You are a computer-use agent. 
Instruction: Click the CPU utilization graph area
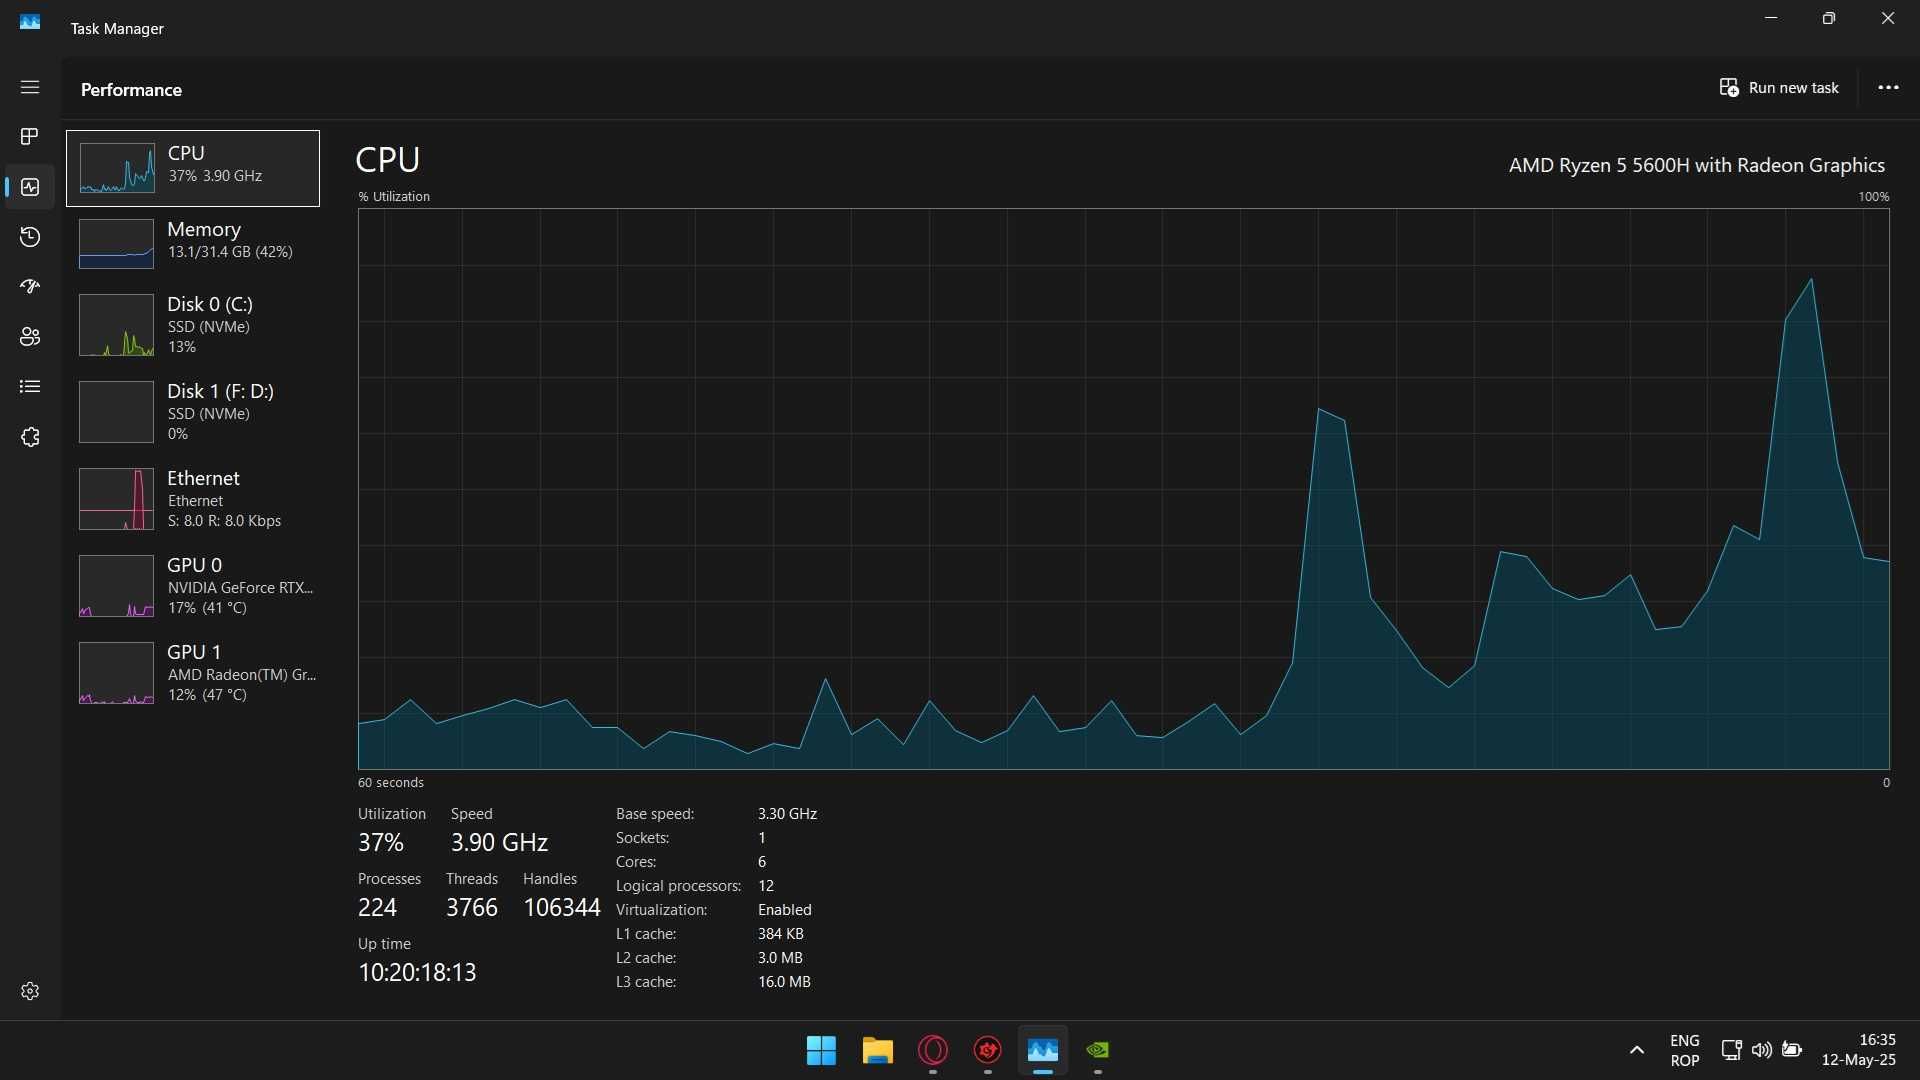pos(1124,489)
